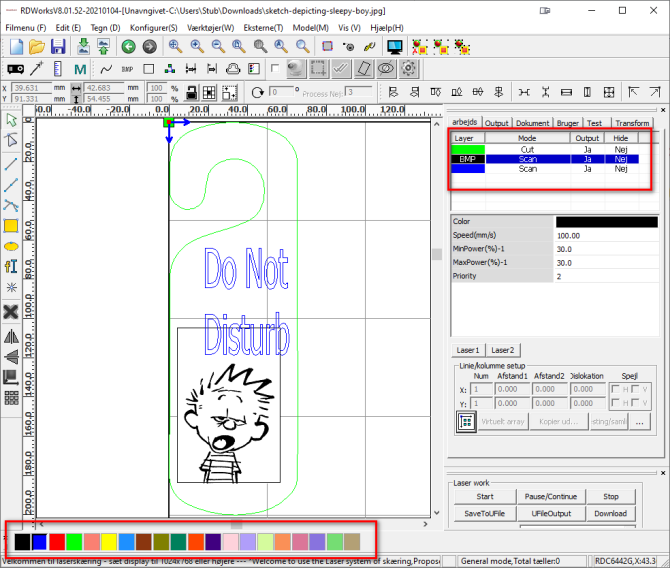Image resolution: width=670 pixels, height=568 pixels.
Task: Open the Konfigurer(S) menu
Action: click(x=153, y=28)
